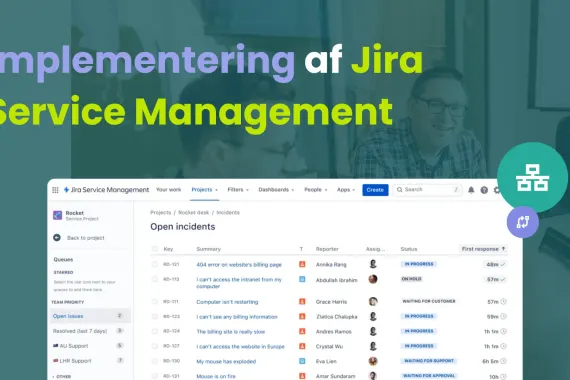The image size is (570, 380).
Task: Click assignee avatar for Grace Harris row
Action: [x=373, y=301]
